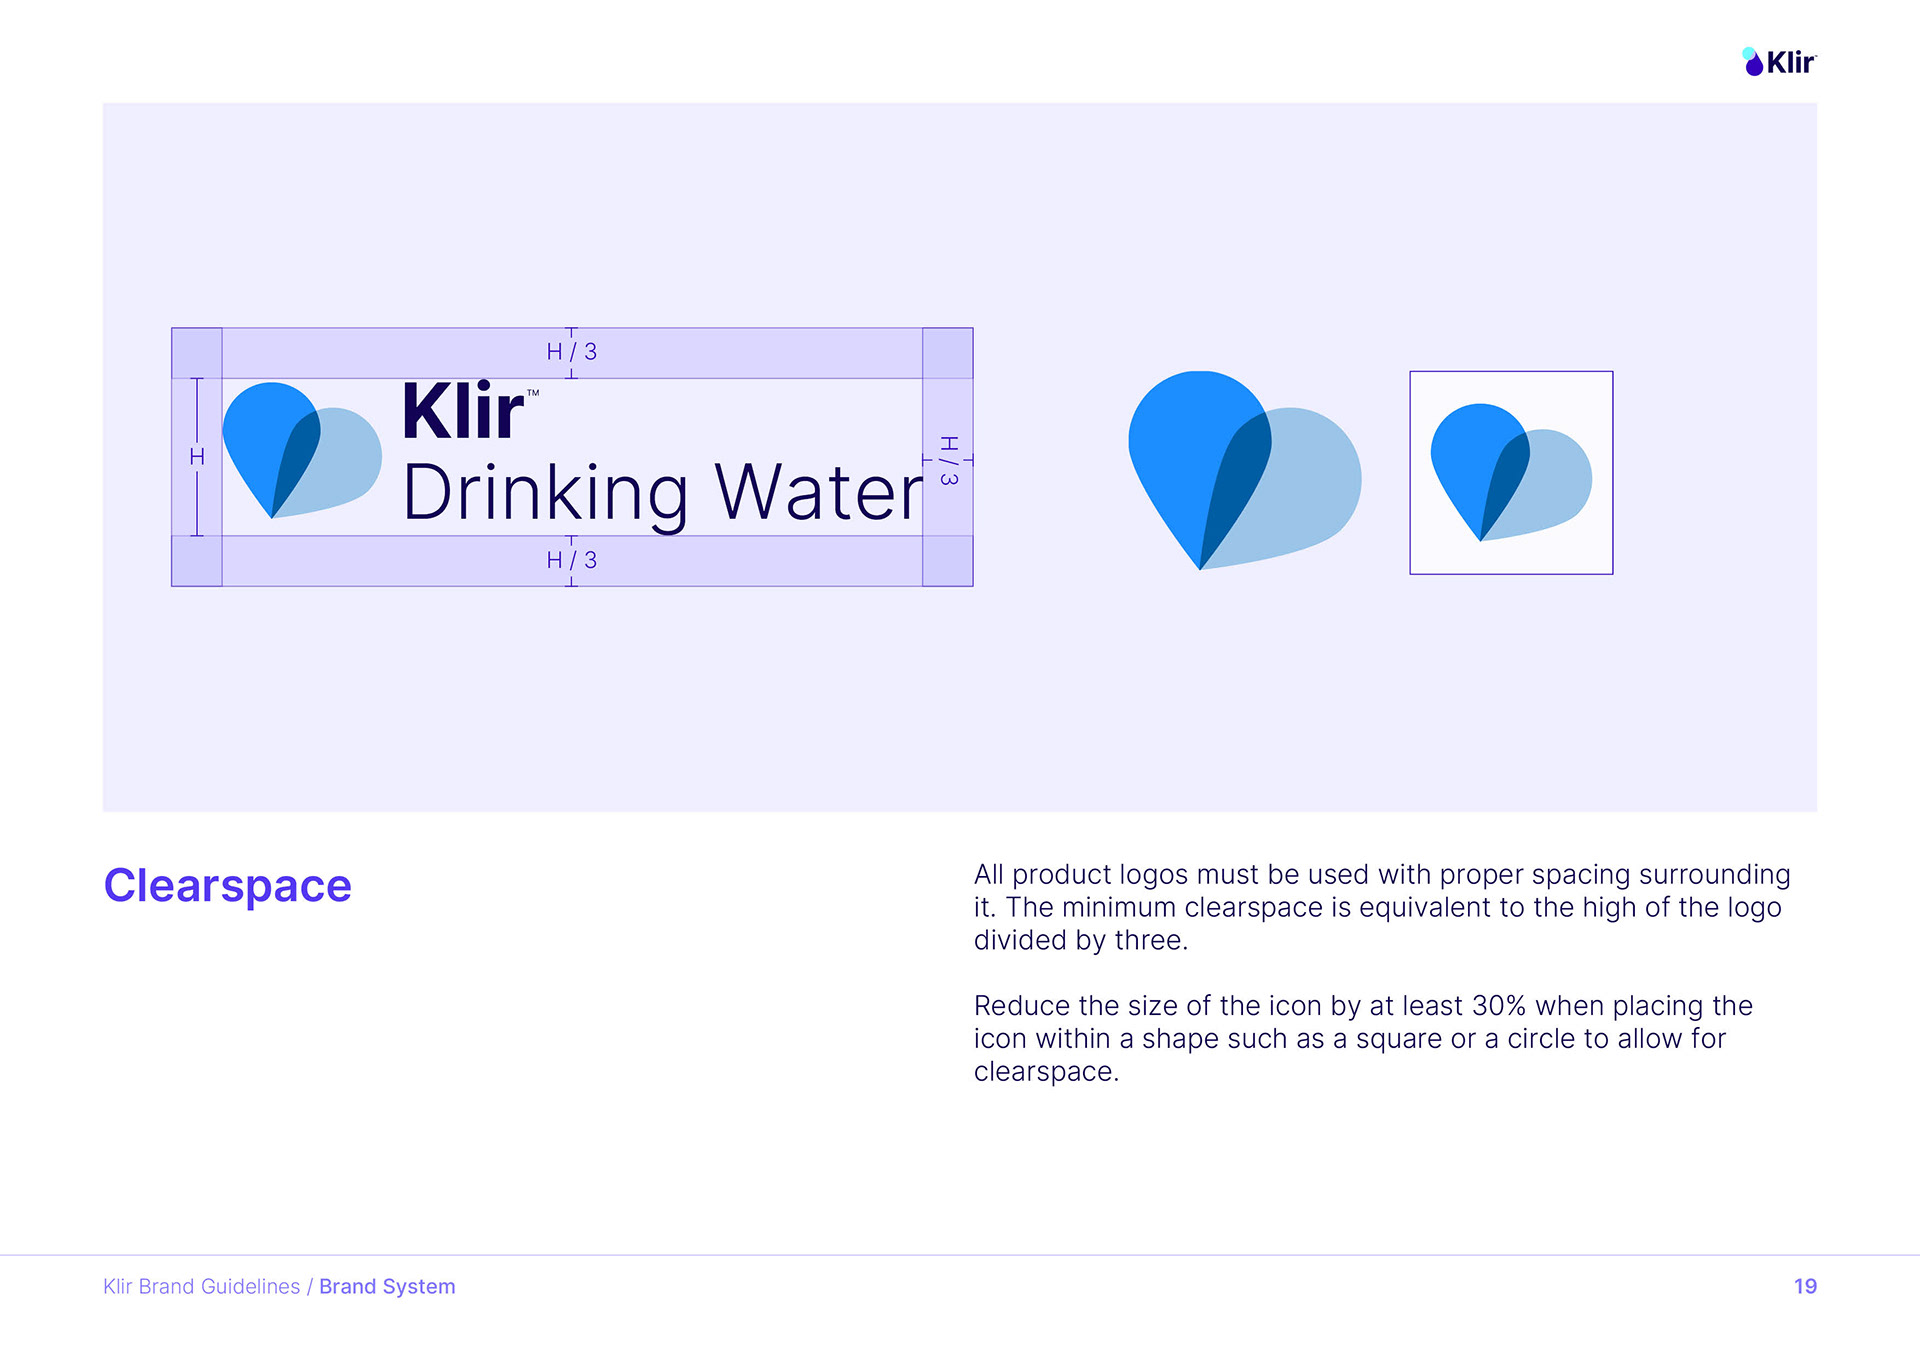Screen dimensions: 1920x1357
Task: Click the top-left clearspace corner square
Action: point(197,353)
